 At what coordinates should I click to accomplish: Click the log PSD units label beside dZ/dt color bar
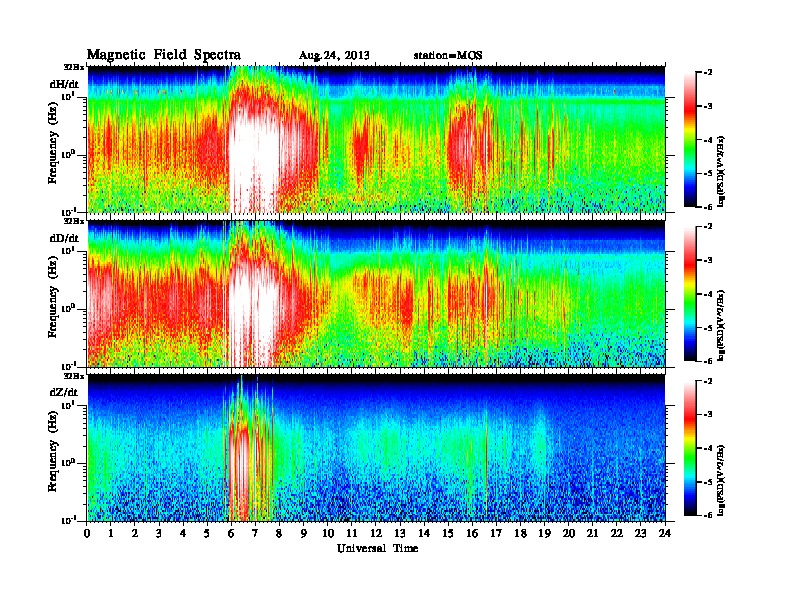point(722,480)
